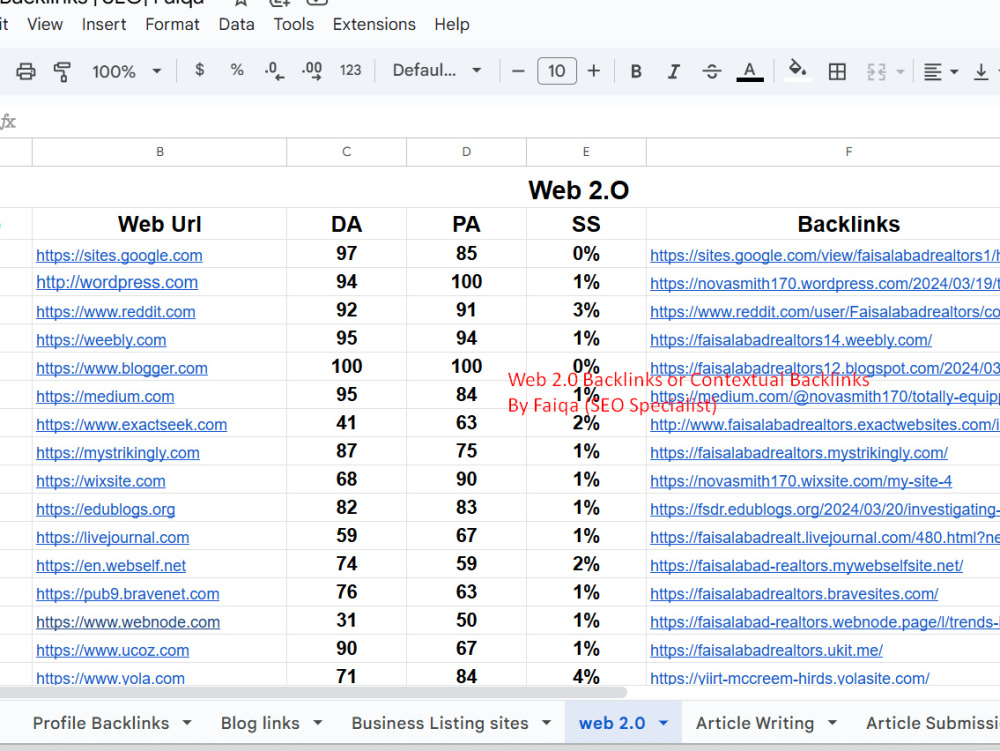1000x751 pixels.
Task: Open the Data menu
Action: coord(237,24)
